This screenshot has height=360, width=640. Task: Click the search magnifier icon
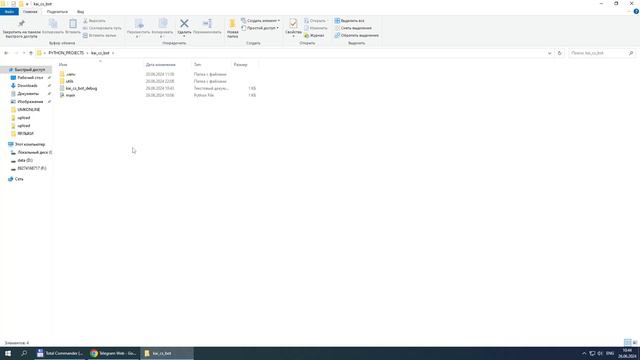[x=631, y=53]
